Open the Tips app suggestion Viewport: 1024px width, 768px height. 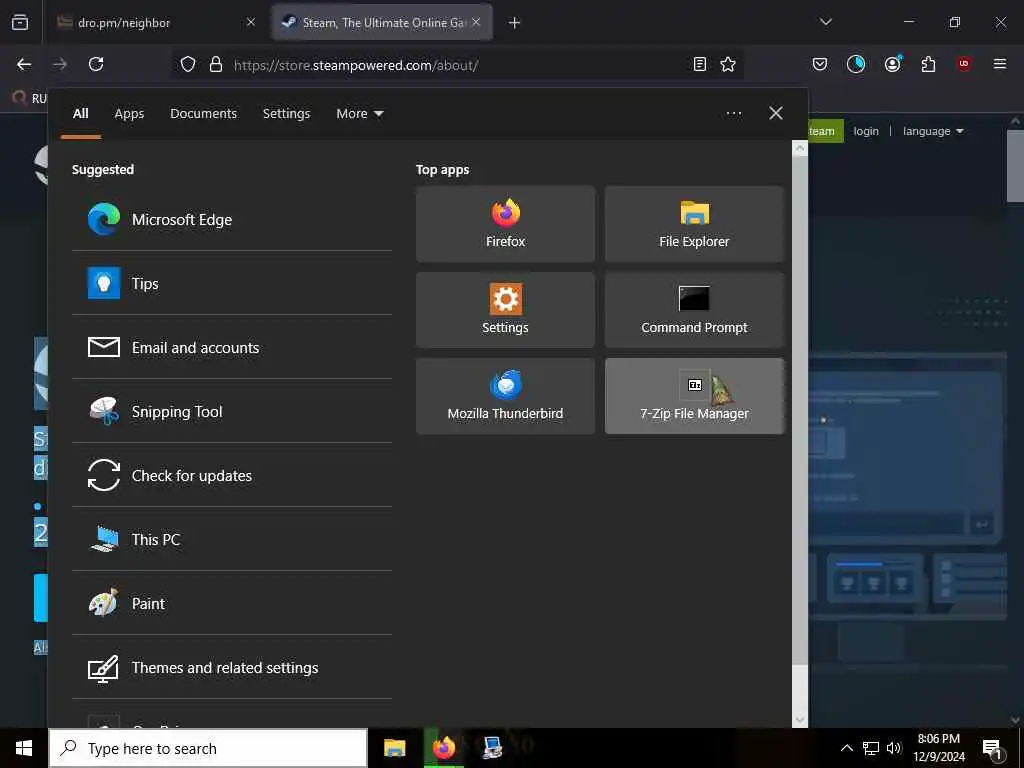pyautogui.click(x=232, y=283)
